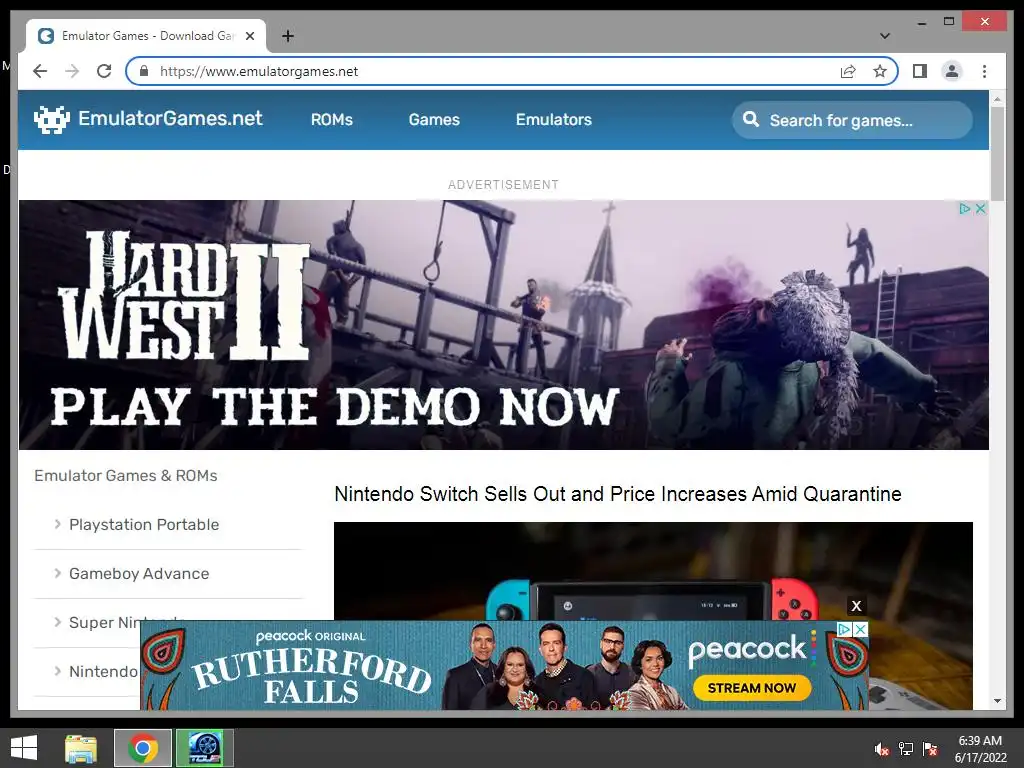Open the TDU2 racing app on taskbar

tap(205, 748)
